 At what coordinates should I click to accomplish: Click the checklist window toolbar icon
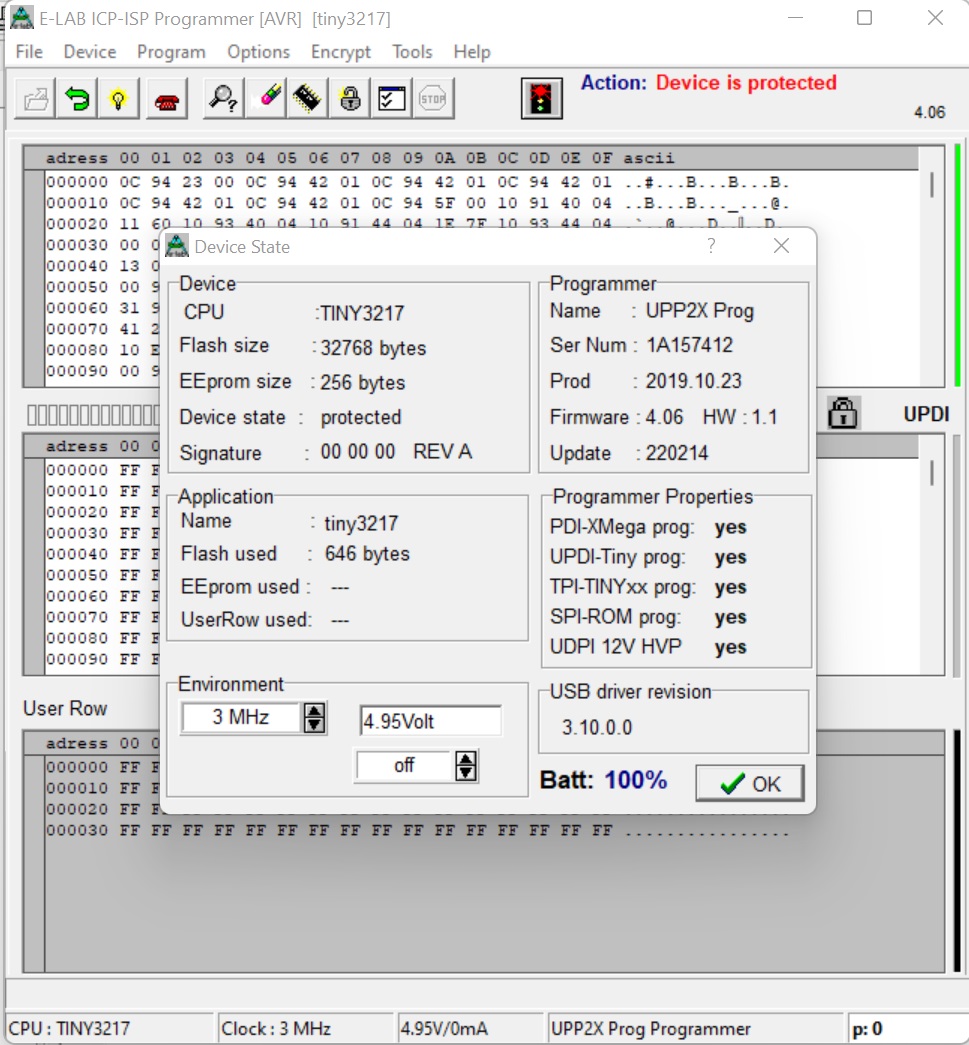click(391, 99)
